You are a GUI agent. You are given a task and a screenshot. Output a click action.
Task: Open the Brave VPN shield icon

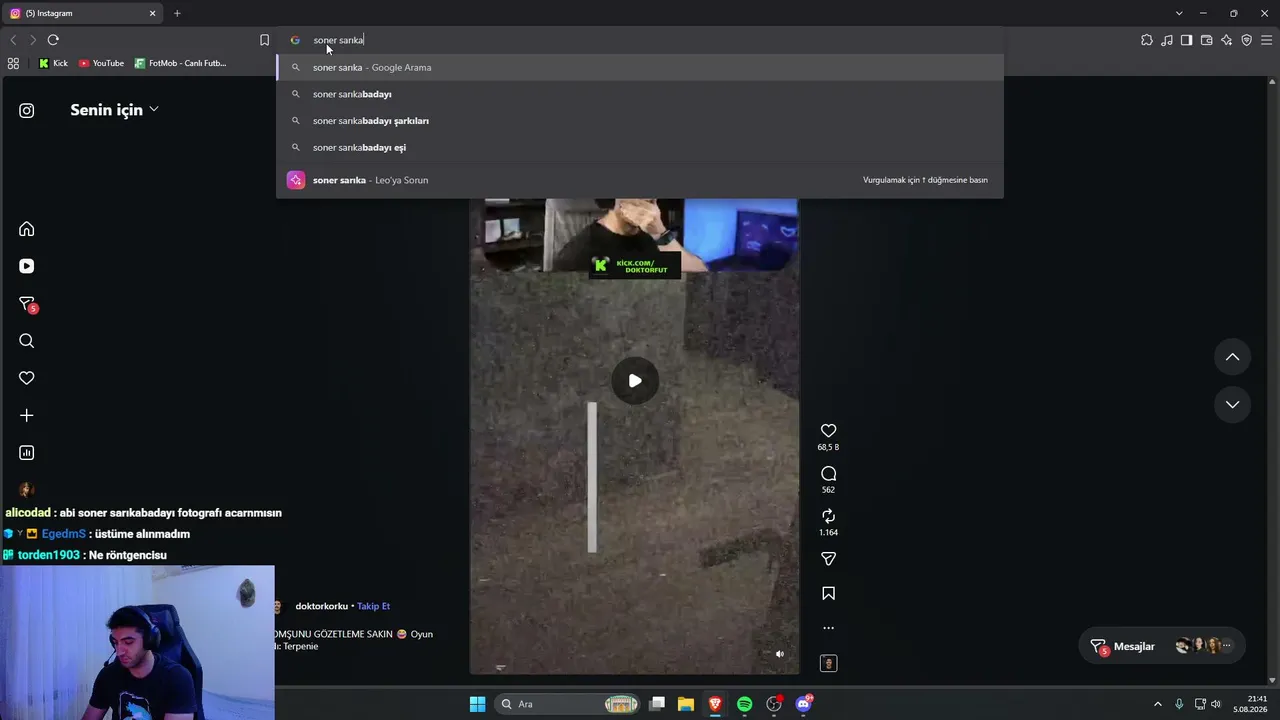click(1246, 40)
